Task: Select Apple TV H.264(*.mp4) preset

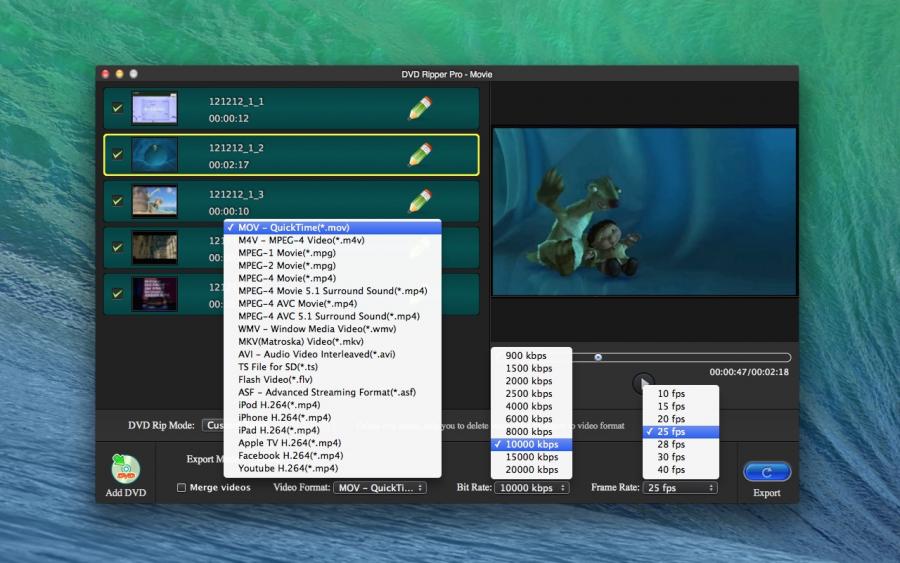Action: pos(332,442)
